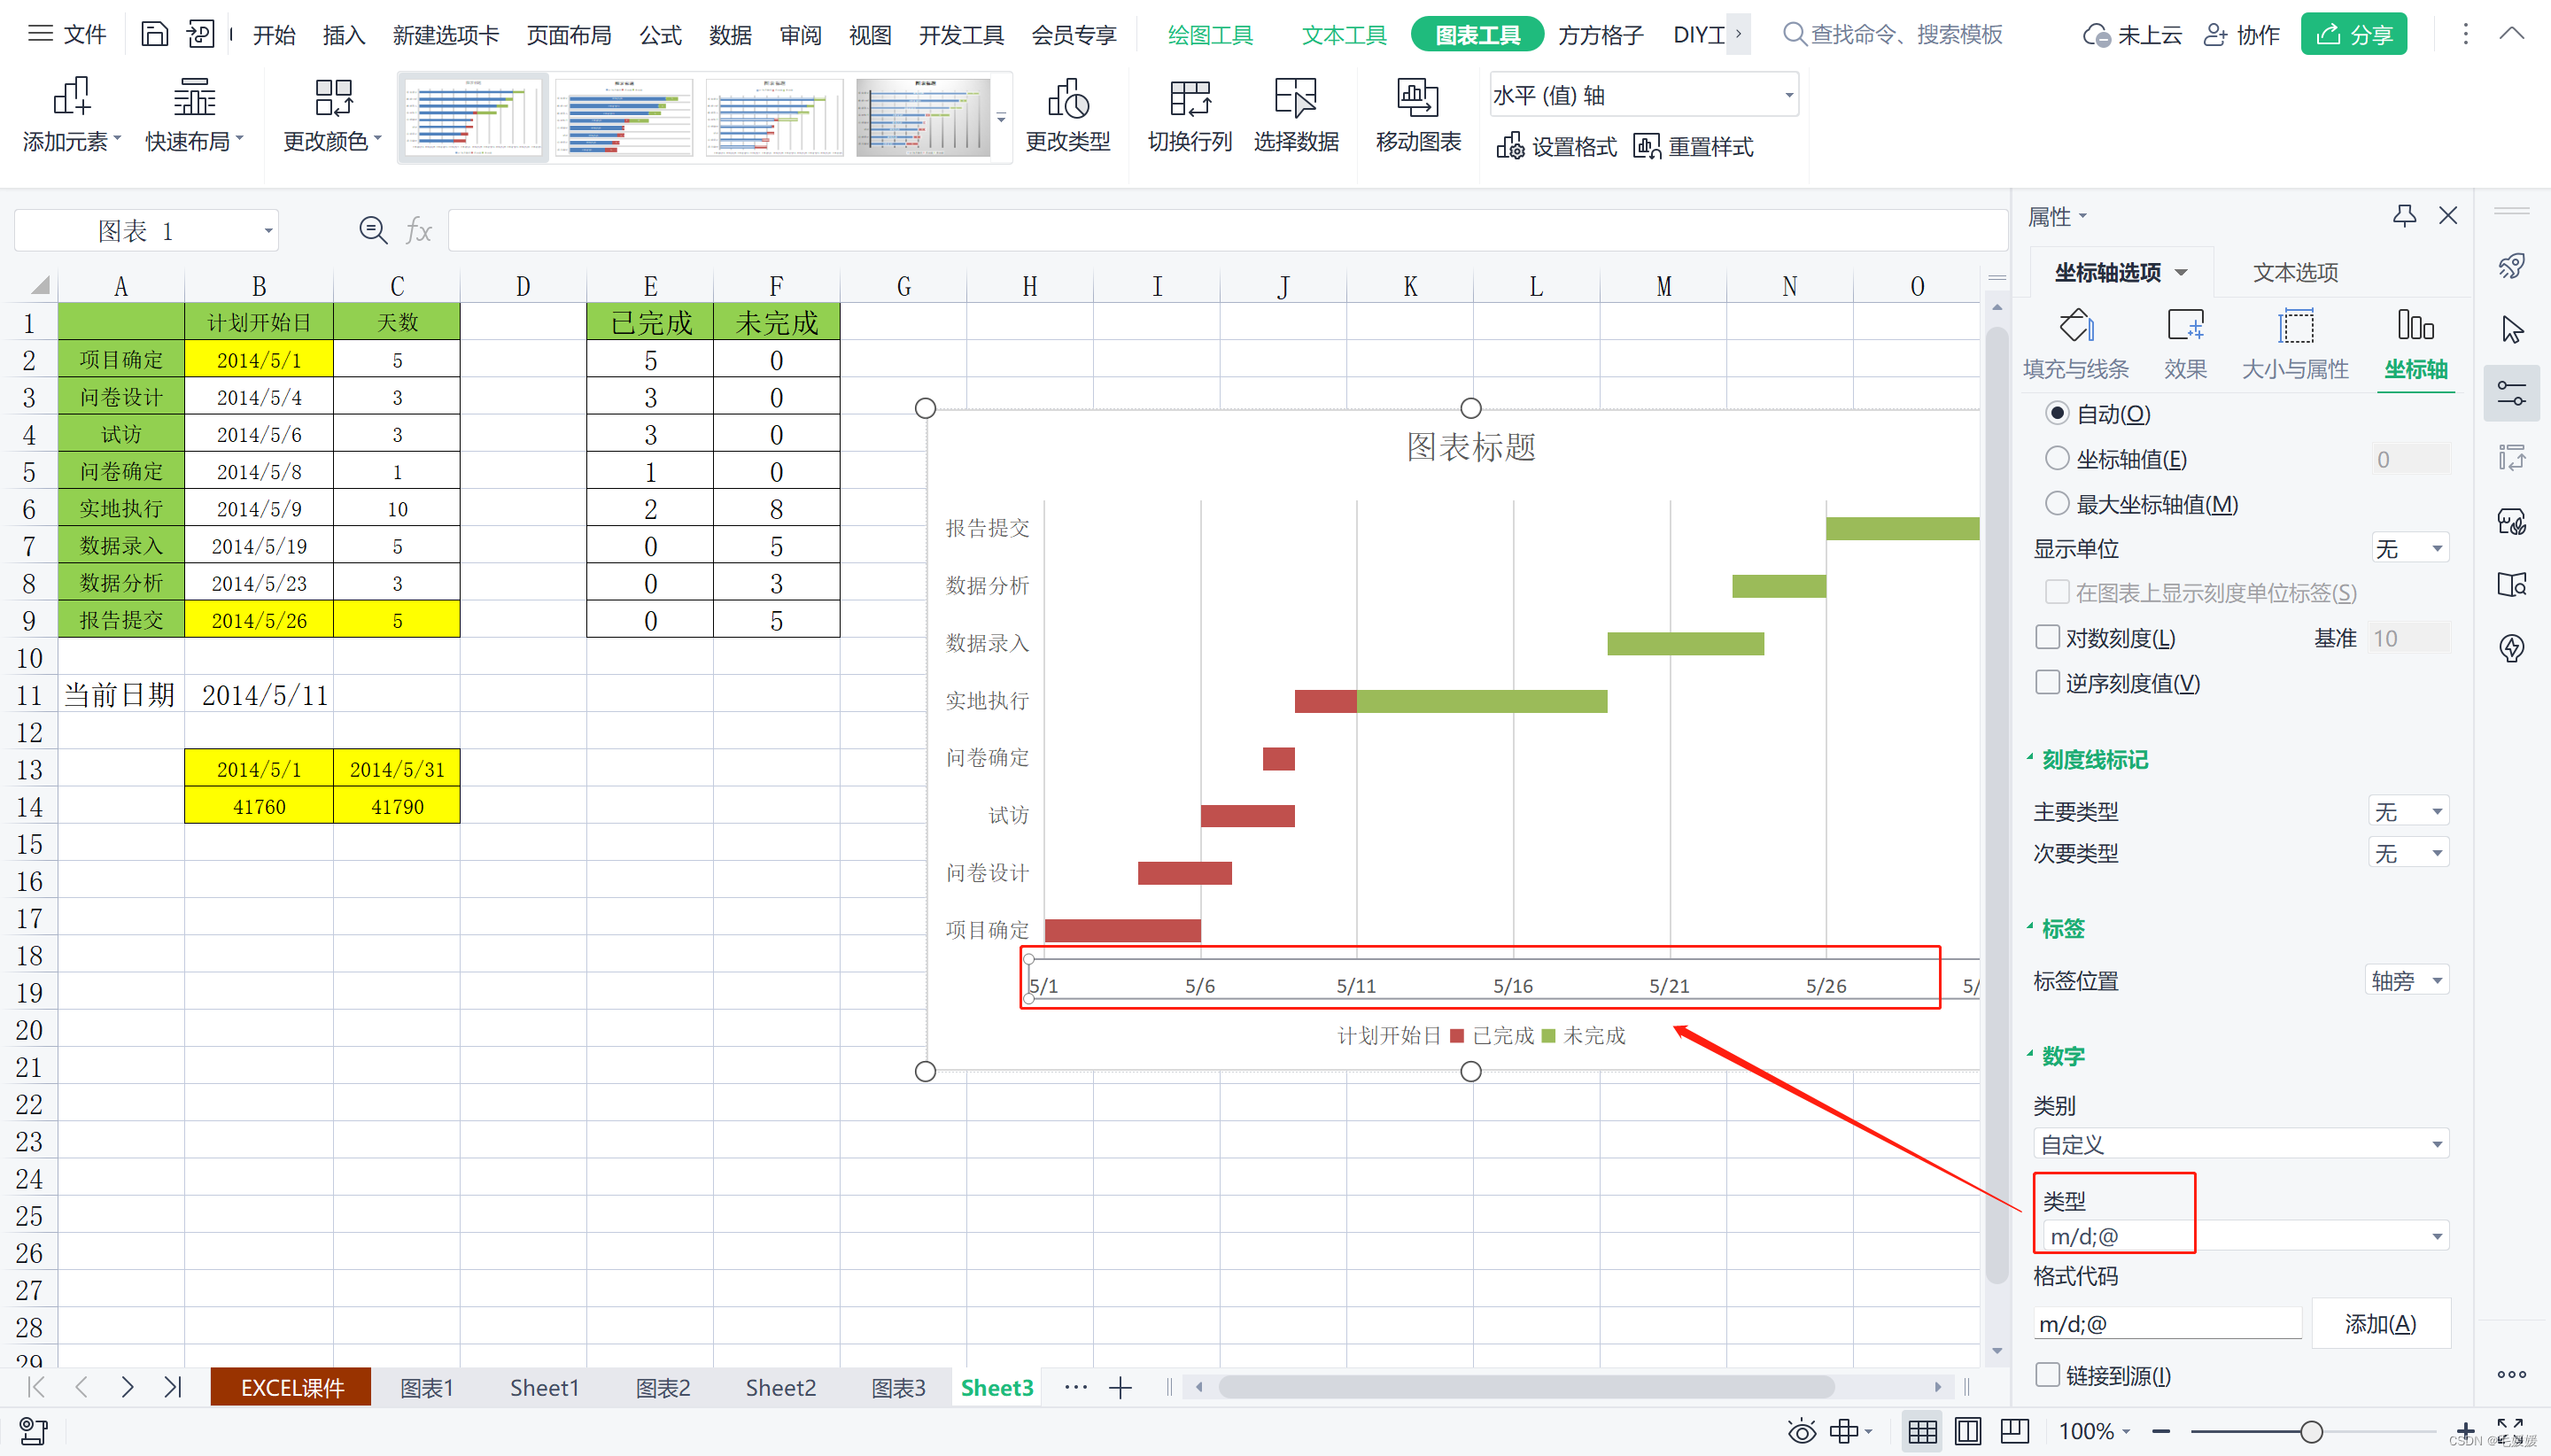This screenshot has height=1456, width=2551.
Task: Switch to the 效果 effects icon
Action: (2184, 327)
